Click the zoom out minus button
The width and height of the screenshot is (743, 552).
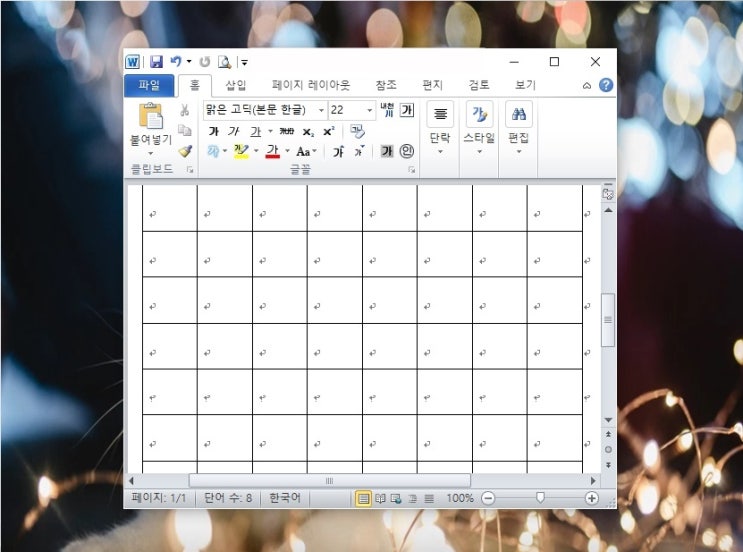tap(488, 498)
